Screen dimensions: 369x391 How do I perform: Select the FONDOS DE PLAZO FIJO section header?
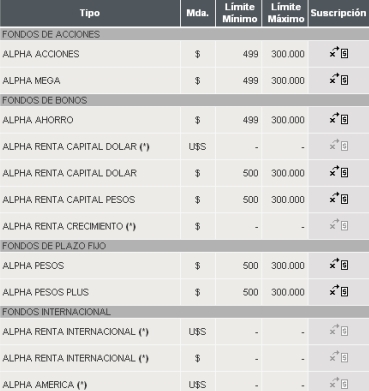(184, 246)
